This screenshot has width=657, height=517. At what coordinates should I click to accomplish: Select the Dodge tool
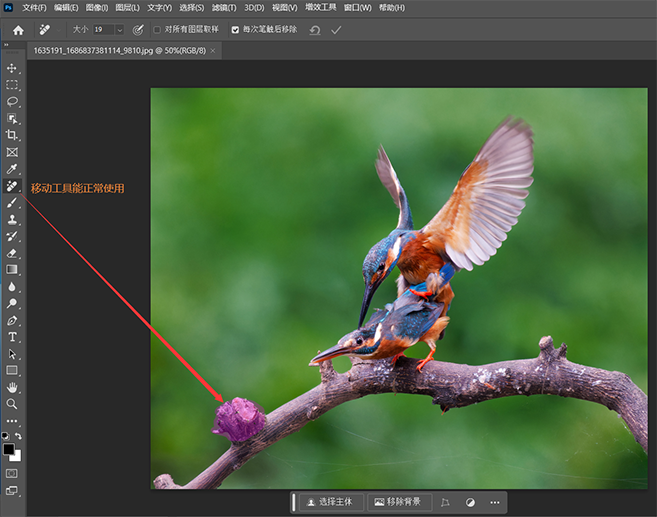pos(12,303)
